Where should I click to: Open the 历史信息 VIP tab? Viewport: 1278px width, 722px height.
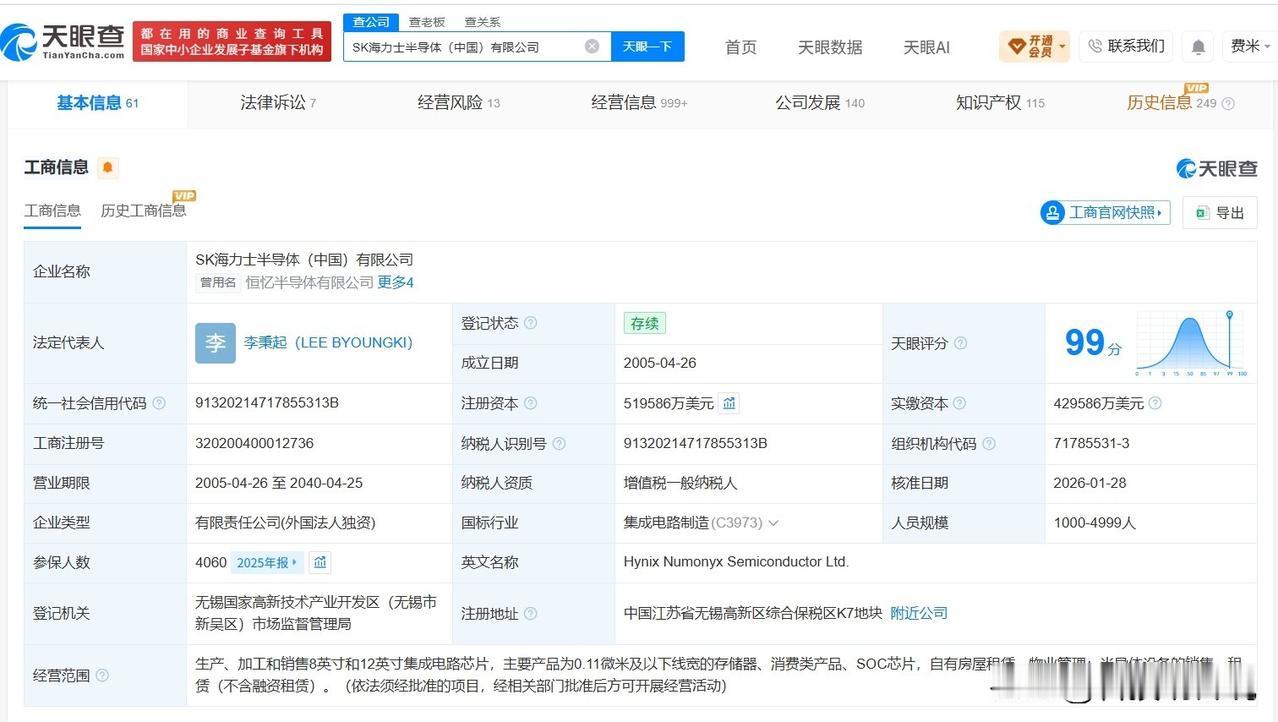pos(1171,103)
